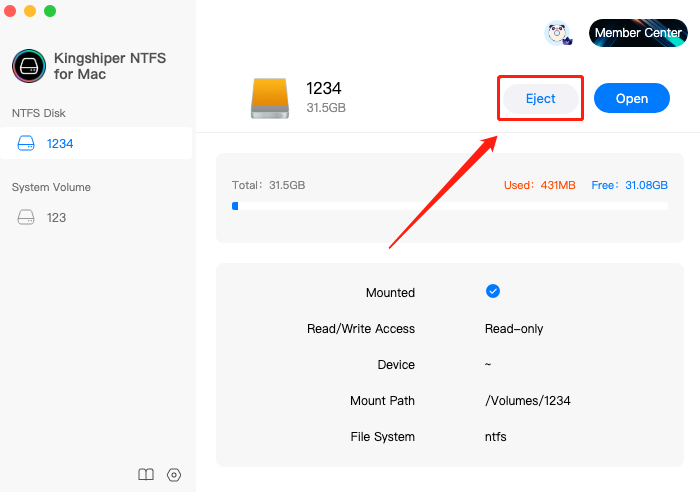Eject the 1234 disk
Screen dimensions: 700x492
point(541,98)
